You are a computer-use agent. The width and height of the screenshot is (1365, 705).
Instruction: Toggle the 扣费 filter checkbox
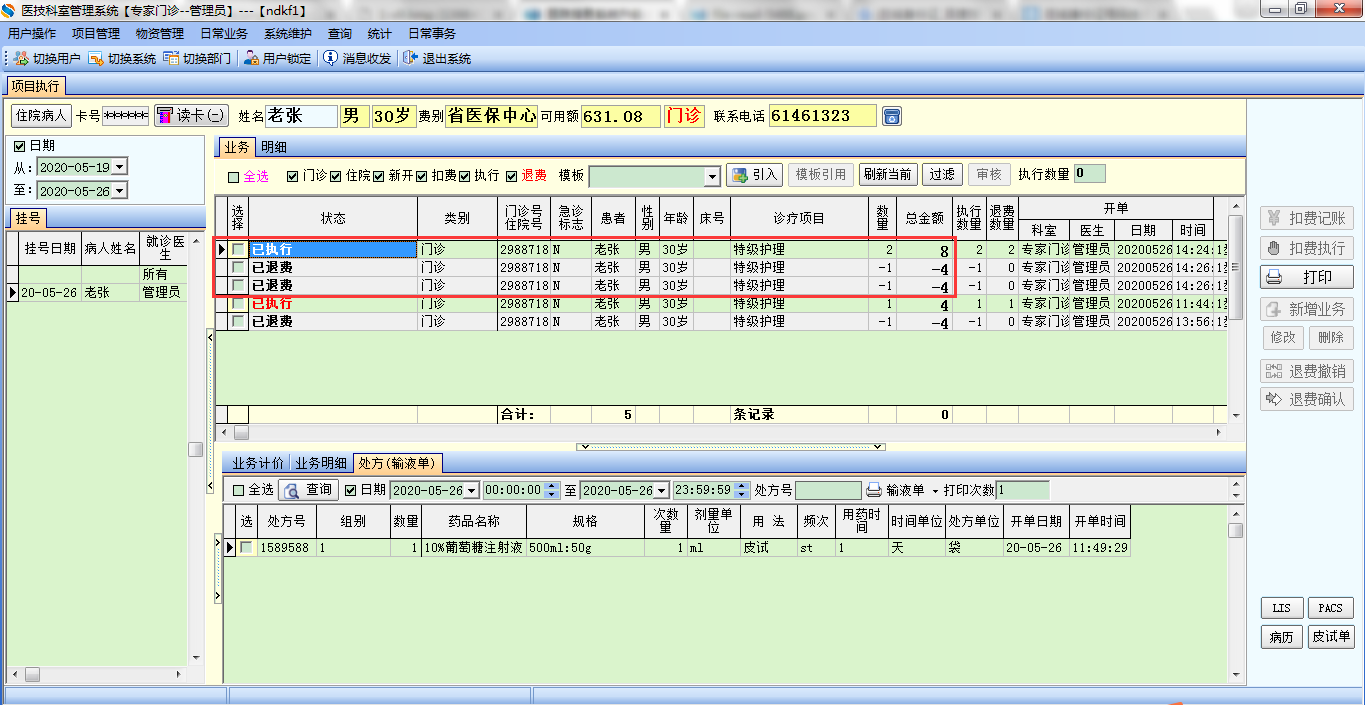coord(422,176)
